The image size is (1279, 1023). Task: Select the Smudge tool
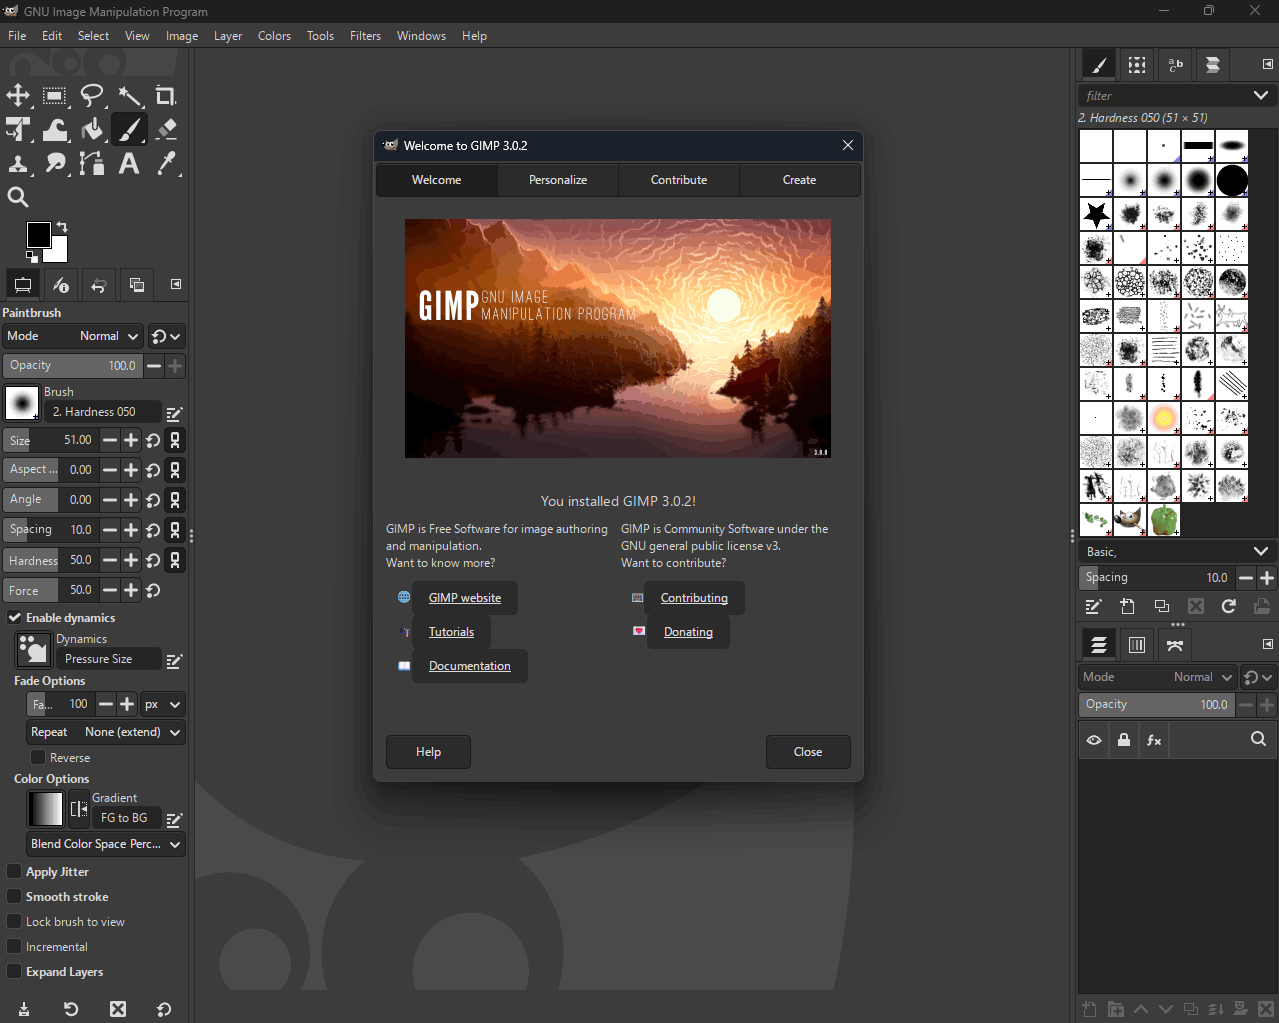pos(55,163)
